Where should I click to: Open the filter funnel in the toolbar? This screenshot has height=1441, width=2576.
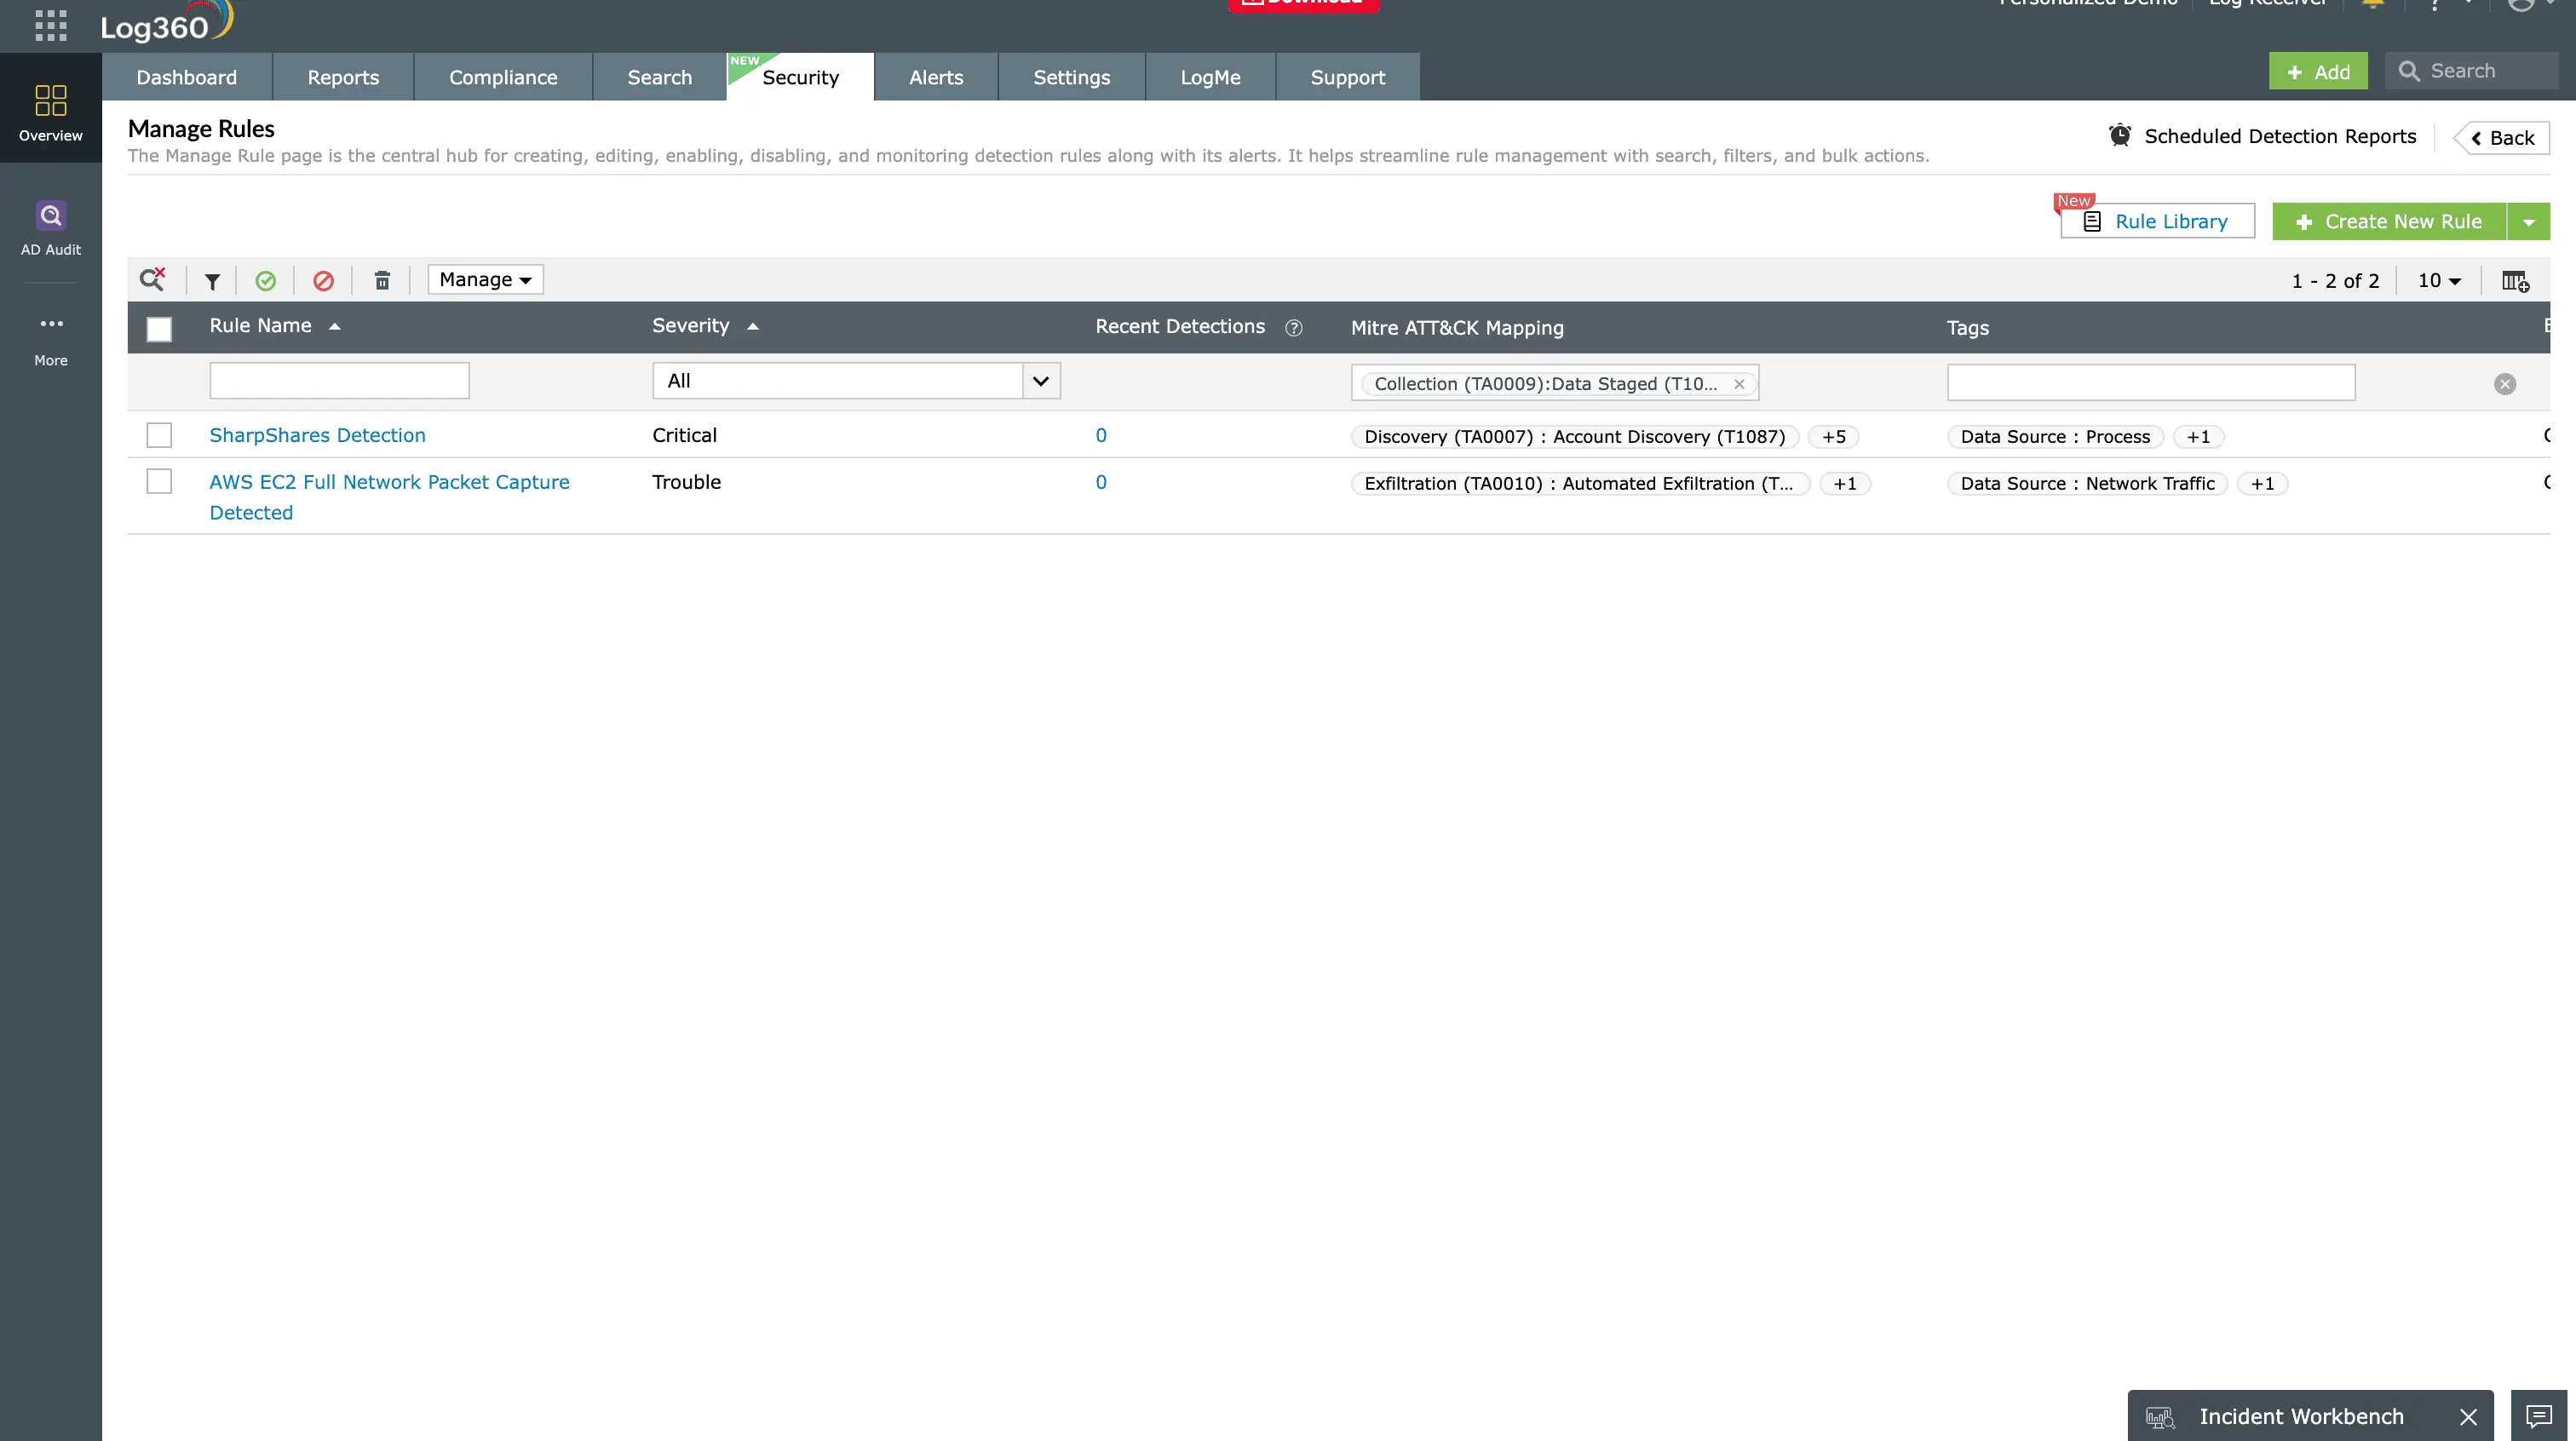coord(212,282)
